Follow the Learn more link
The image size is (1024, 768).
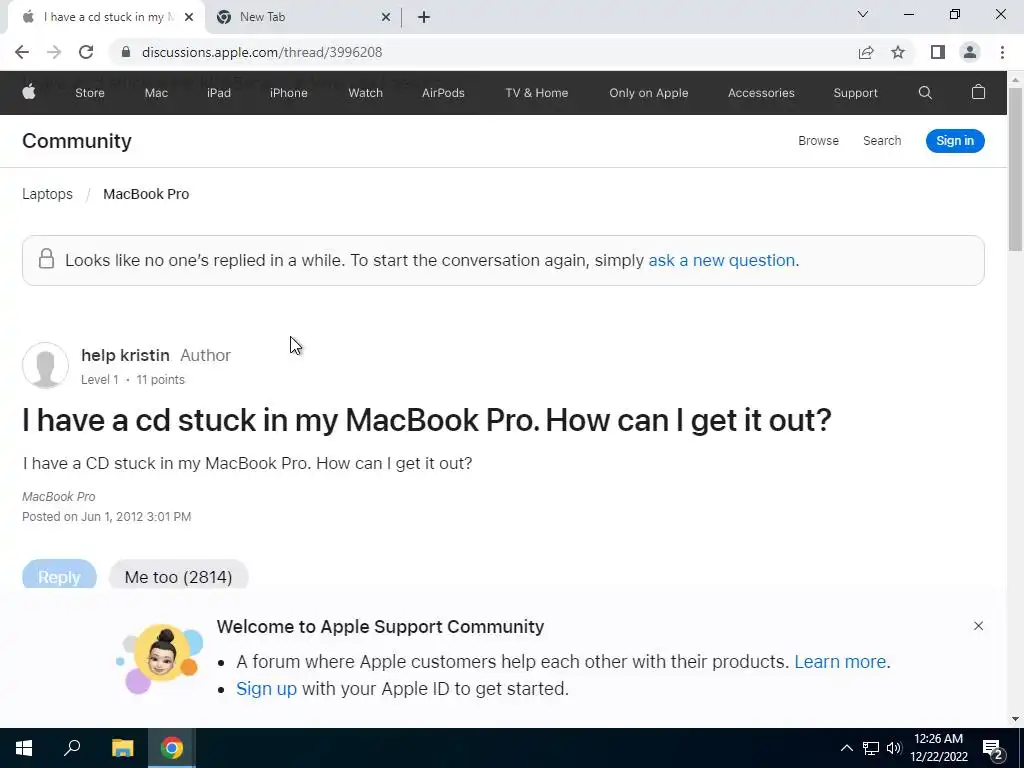[x=840, y=662]
